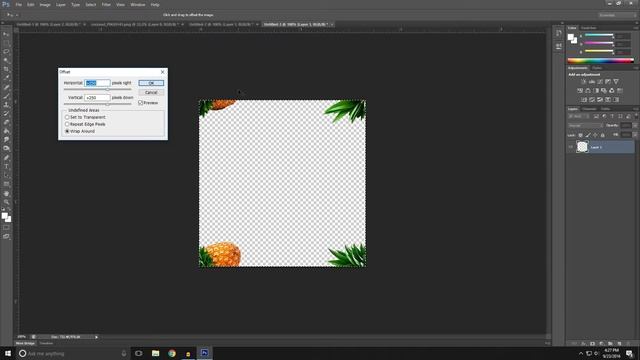This screenshot has height=360, width=640.
Task: Add a Curves adjustment
Action: [600, 82]
